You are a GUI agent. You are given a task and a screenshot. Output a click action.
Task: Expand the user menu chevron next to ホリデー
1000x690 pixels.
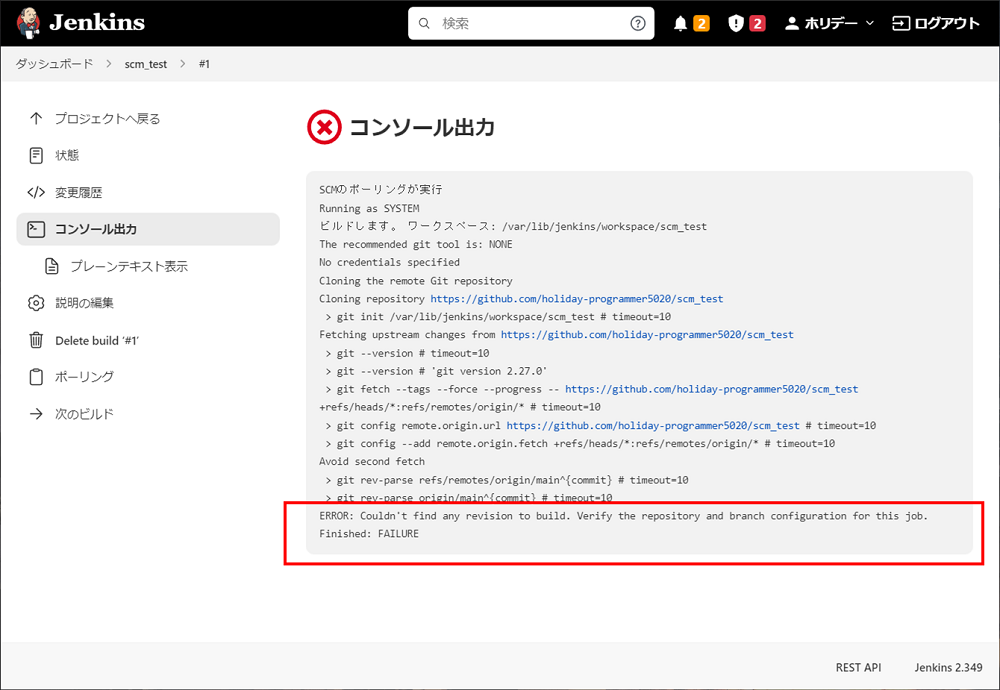(x=869, y=24)
